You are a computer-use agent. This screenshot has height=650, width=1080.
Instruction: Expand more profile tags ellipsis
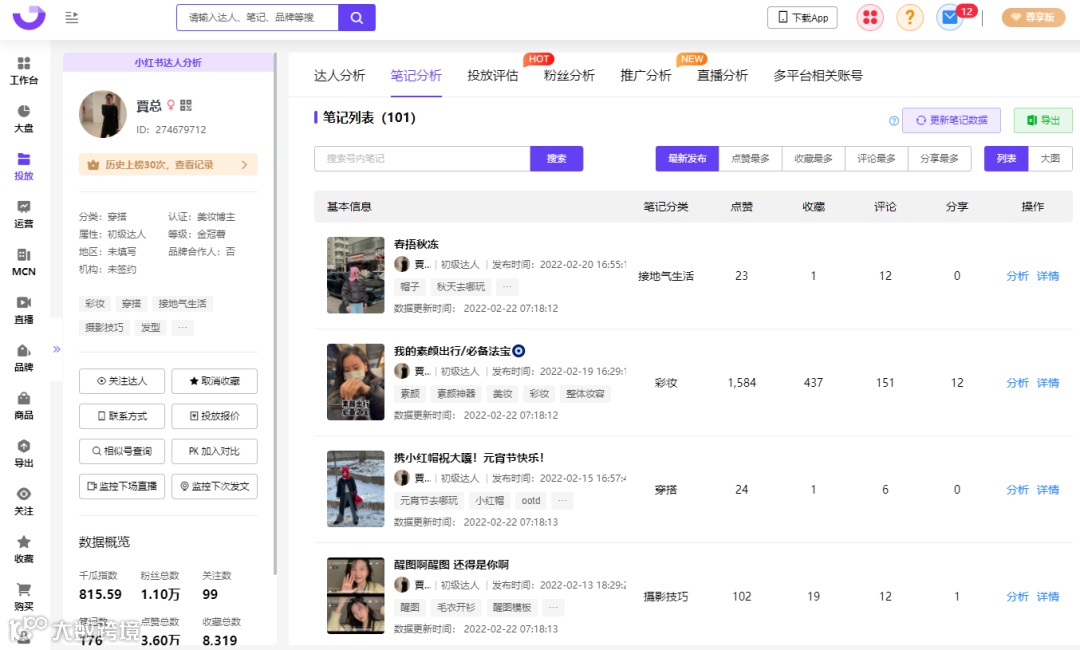coord(183,328)
